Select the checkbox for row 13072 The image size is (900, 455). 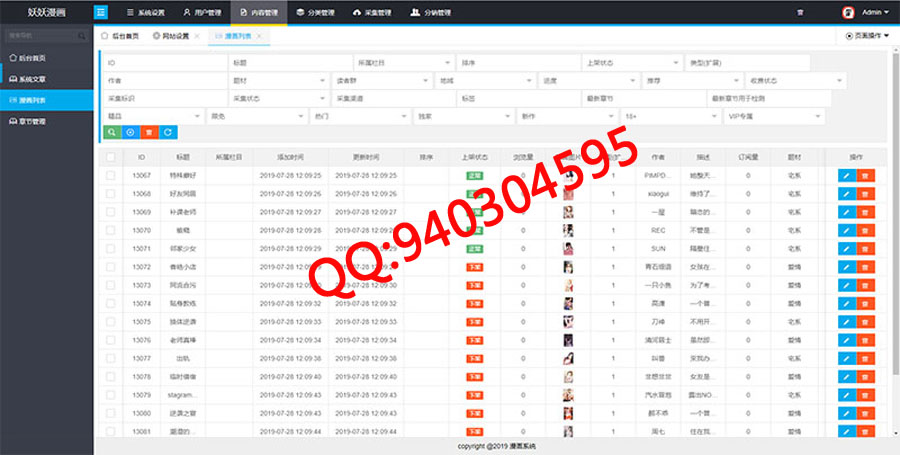click(x=111, y=267)
